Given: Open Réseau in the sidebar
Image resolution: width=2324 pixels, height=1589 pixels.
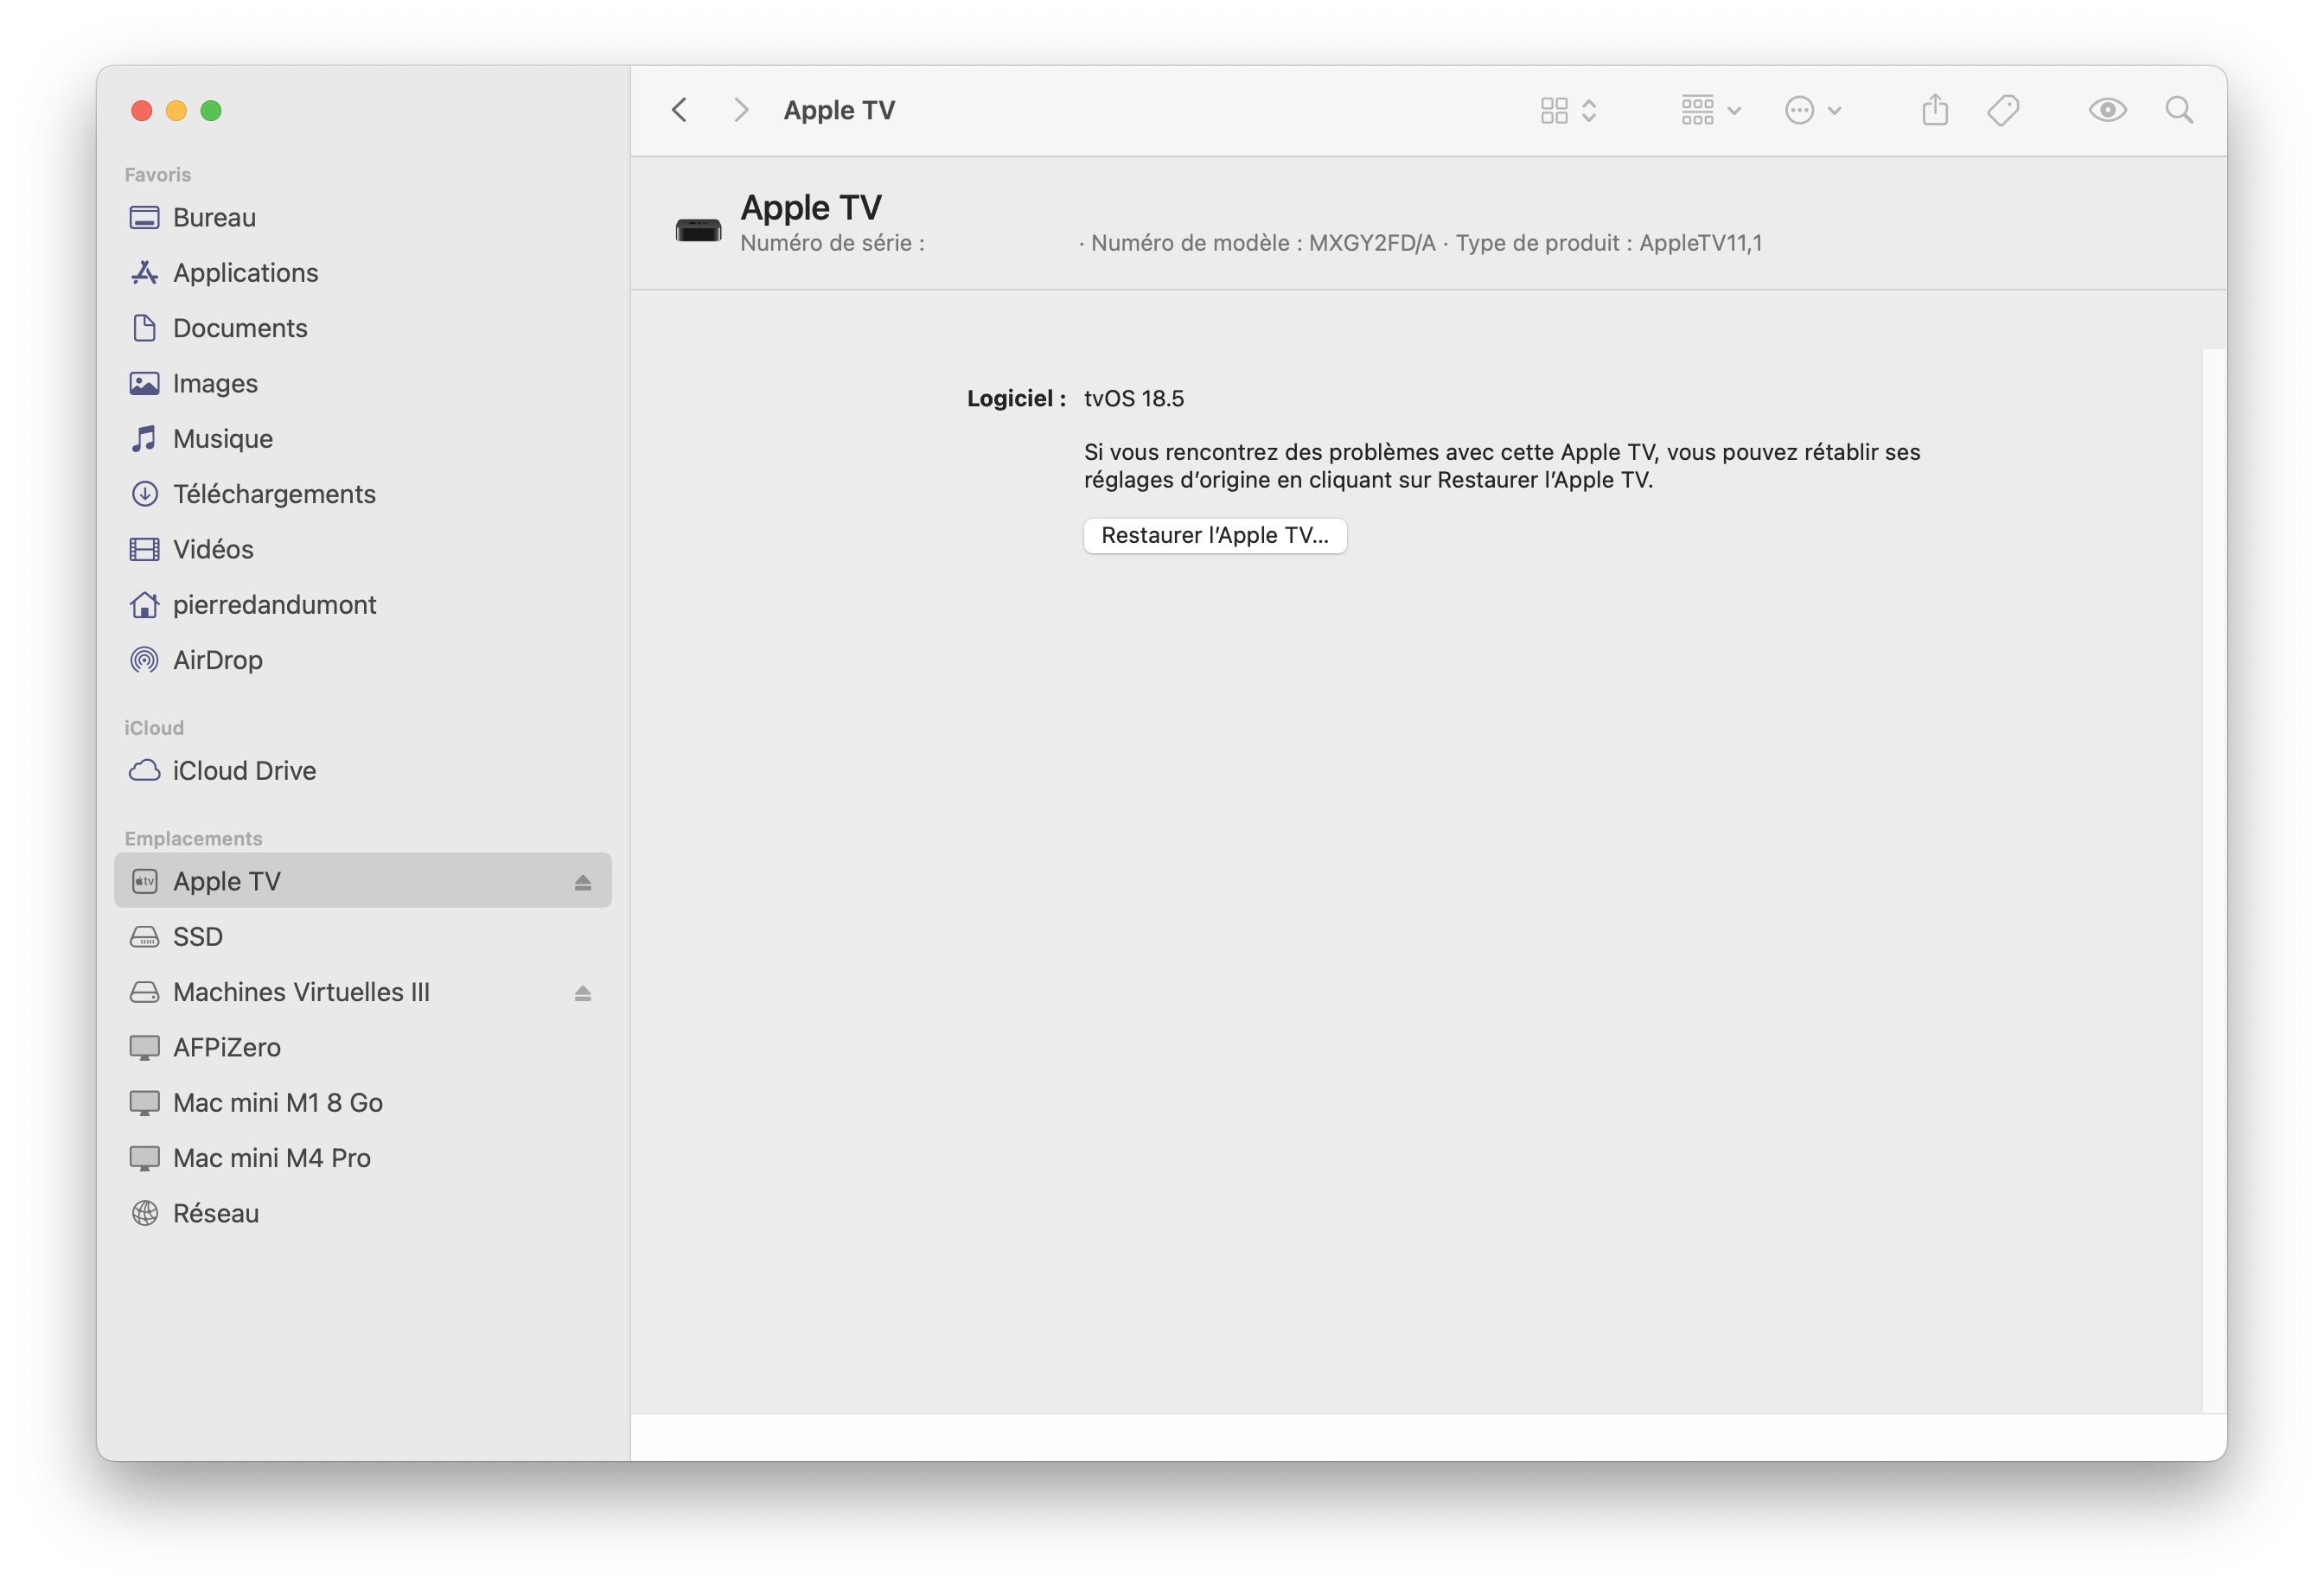Looking at the screenshot, I should tap(363, 1213).
